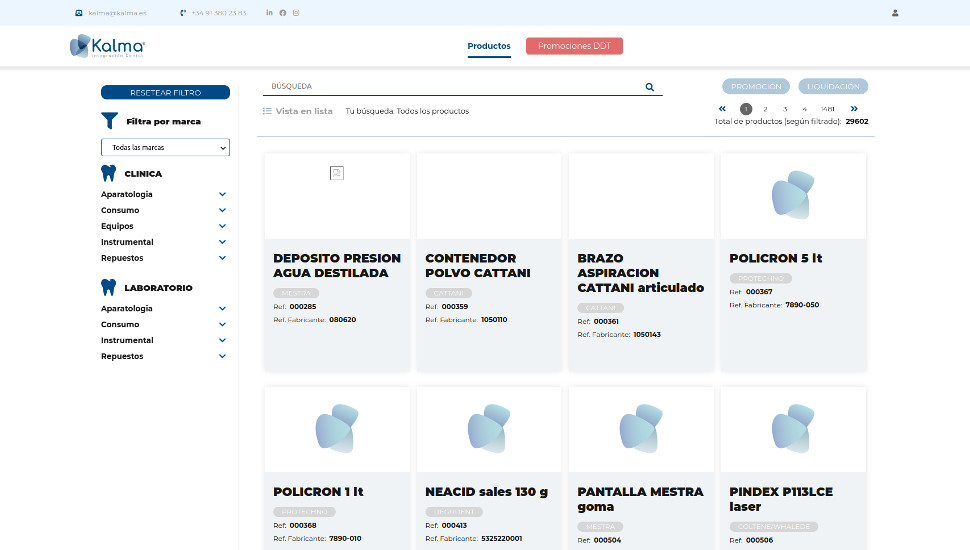Expand Clinica Instrumental category
970x550 pixels.
click(x=164, y=242)
